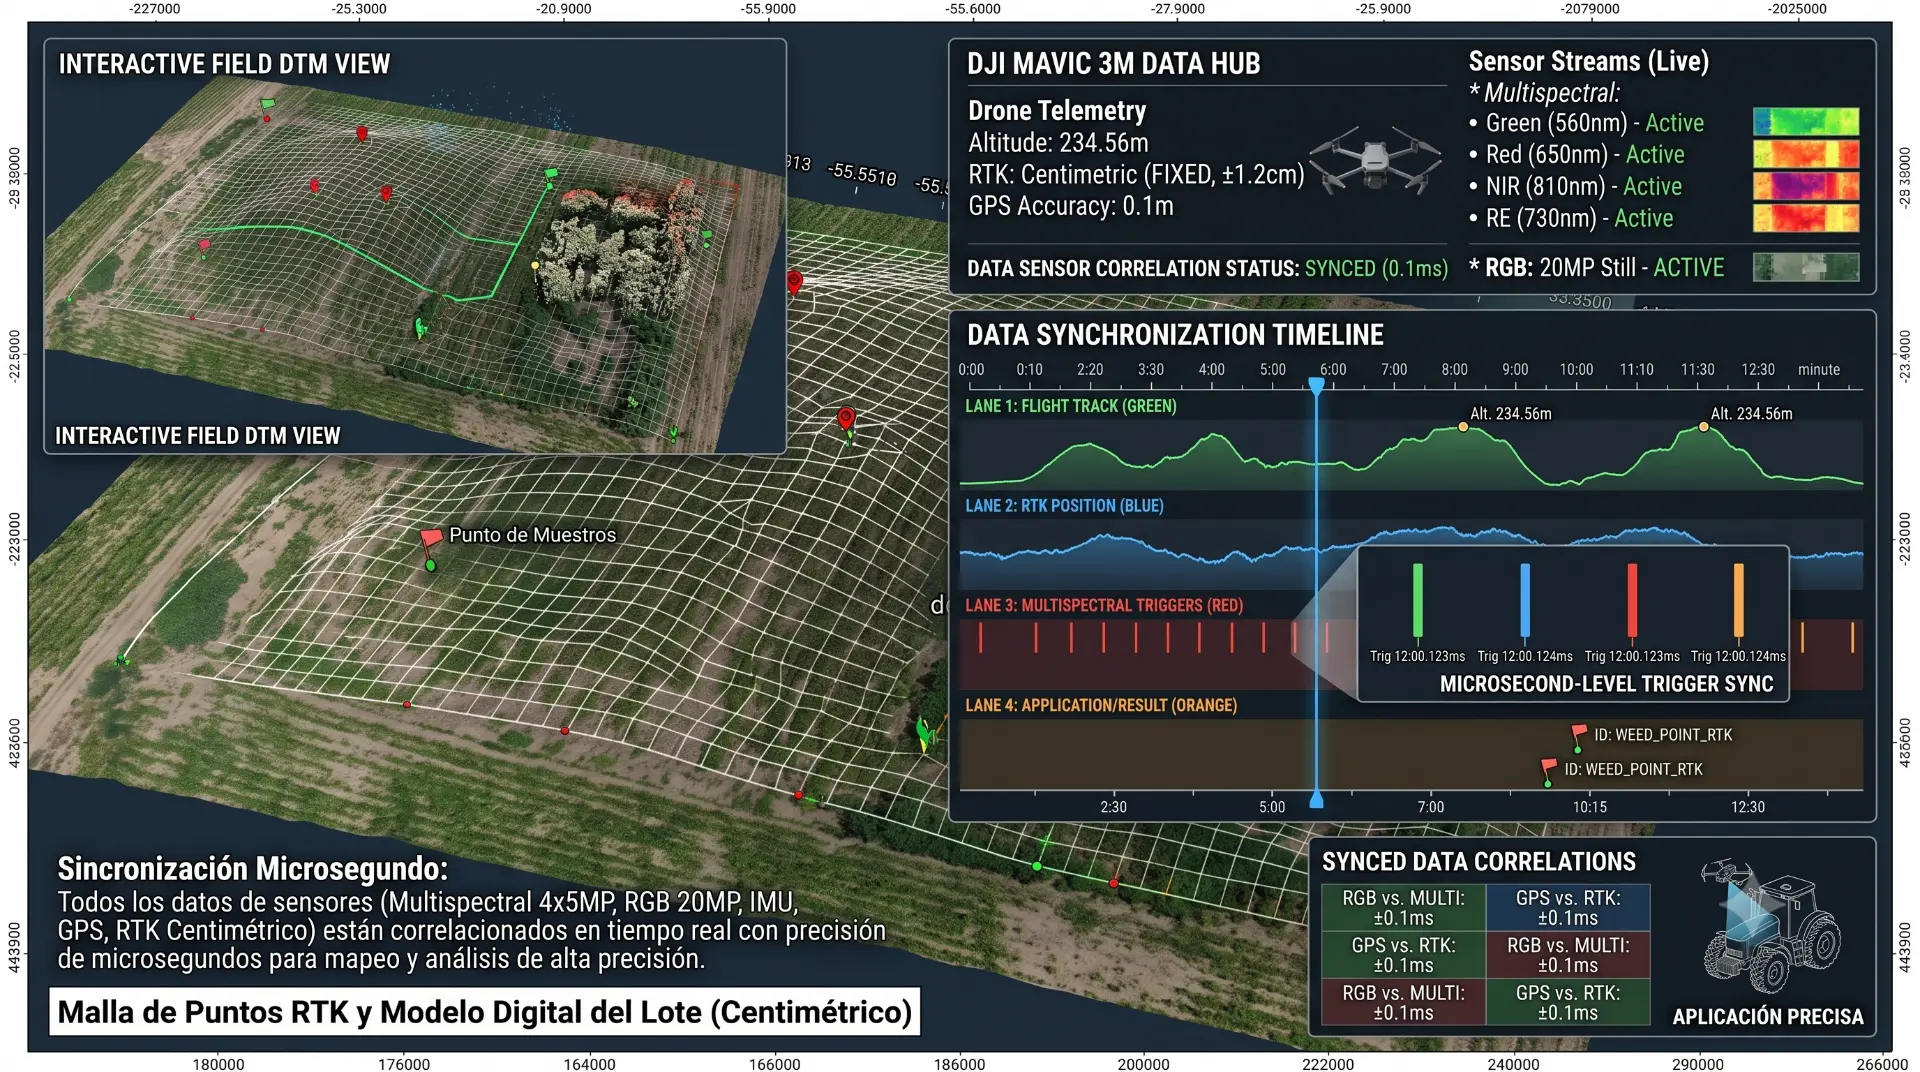Select the blue trigger bar in sync popup
Screen dimensions: 1920x1072
click(x=1525, y=600)
